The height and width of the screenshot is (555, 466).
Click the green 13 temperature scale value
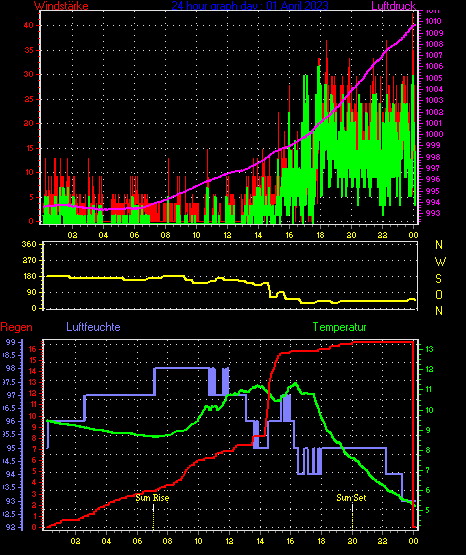pyautogui.click(x=429, y=349)
